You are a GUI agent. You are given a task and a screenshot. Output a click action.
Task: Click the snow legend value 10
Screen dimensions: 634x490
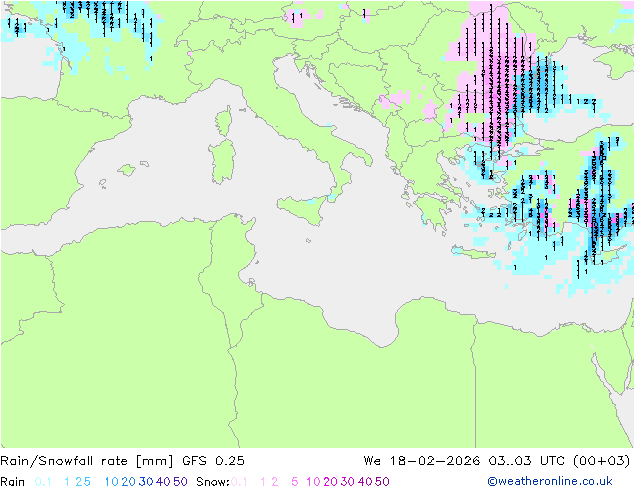point(313,482)
